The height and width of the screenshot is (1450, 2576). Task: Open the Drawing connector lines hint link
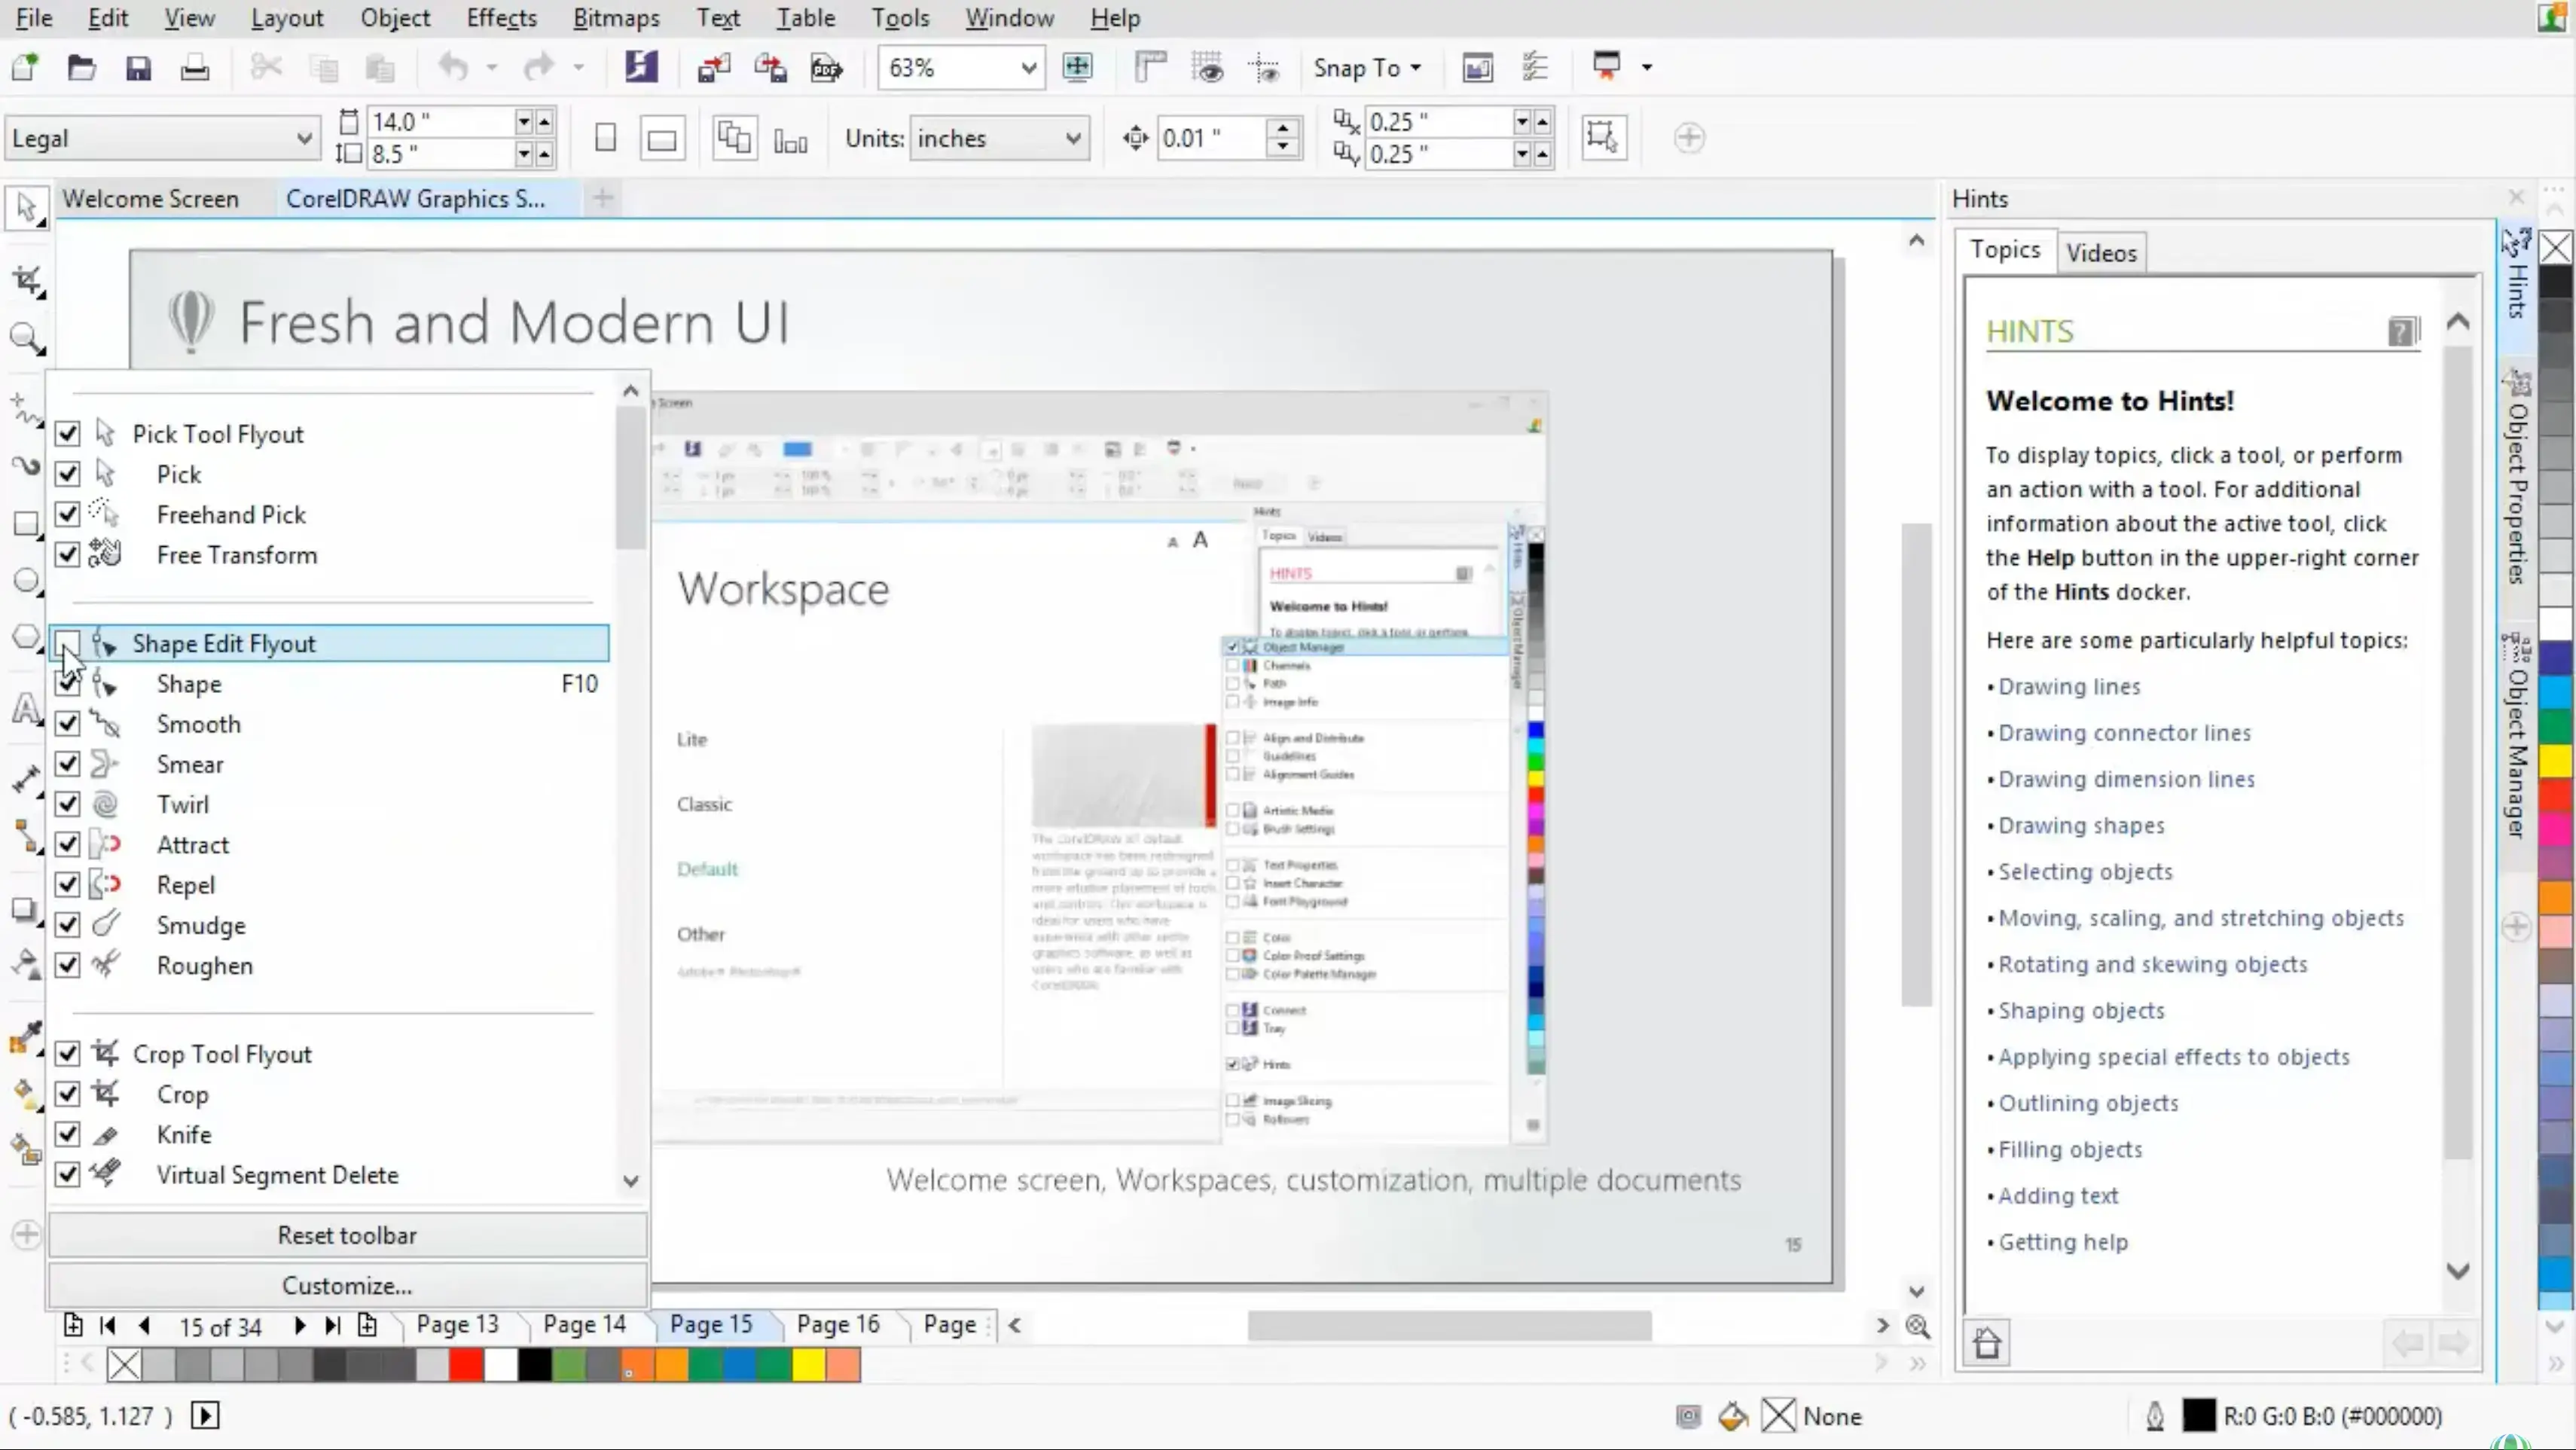coord(2124,733)
